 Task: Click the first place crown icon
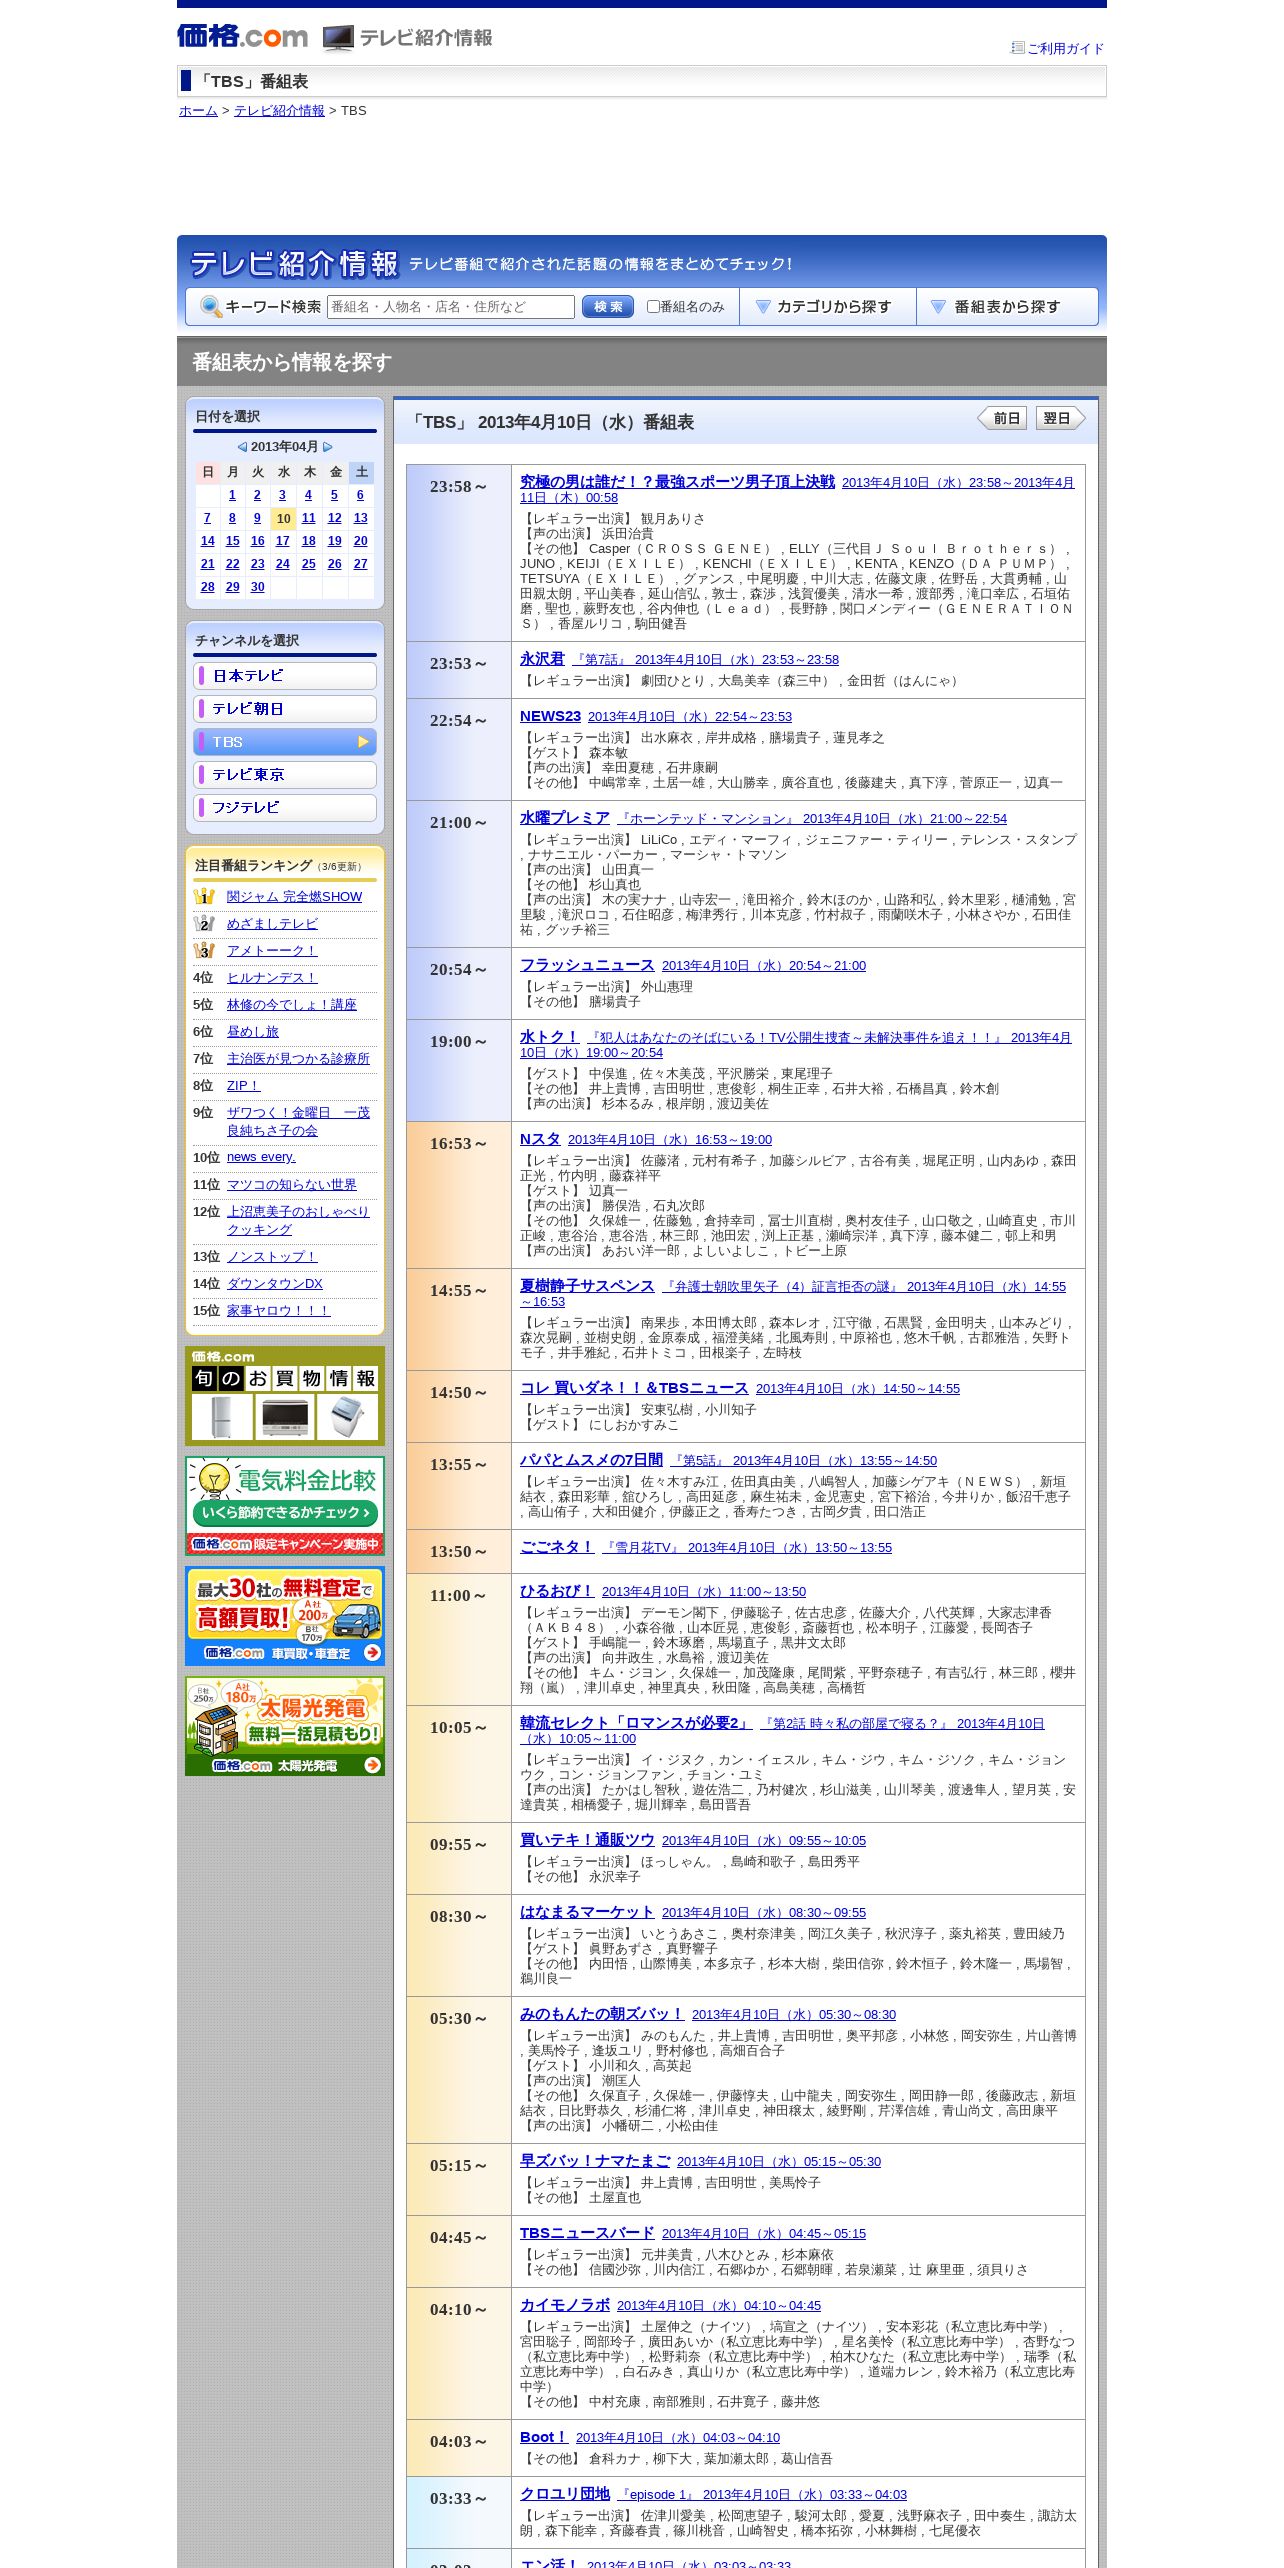204,896
